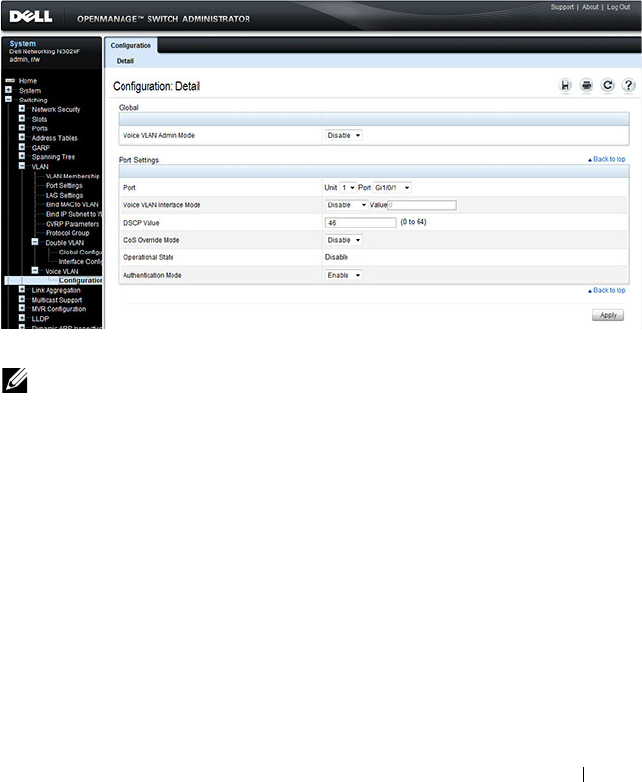Click the Refresh icon
This screenshot has height=782, width=642.
(x=607, y=86)
